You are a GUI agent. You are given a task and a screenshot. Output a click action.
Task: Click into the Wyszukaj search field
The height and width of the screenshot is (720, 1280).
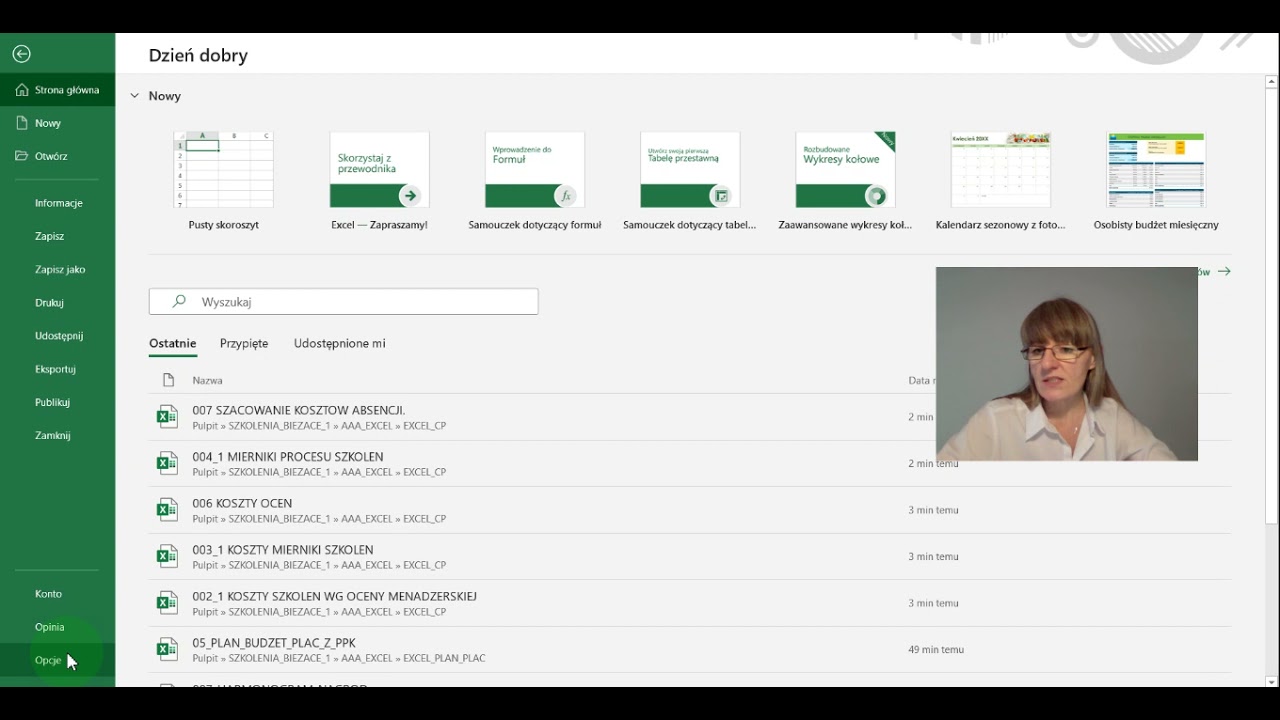pyautogui.click(x=344, y=301)
